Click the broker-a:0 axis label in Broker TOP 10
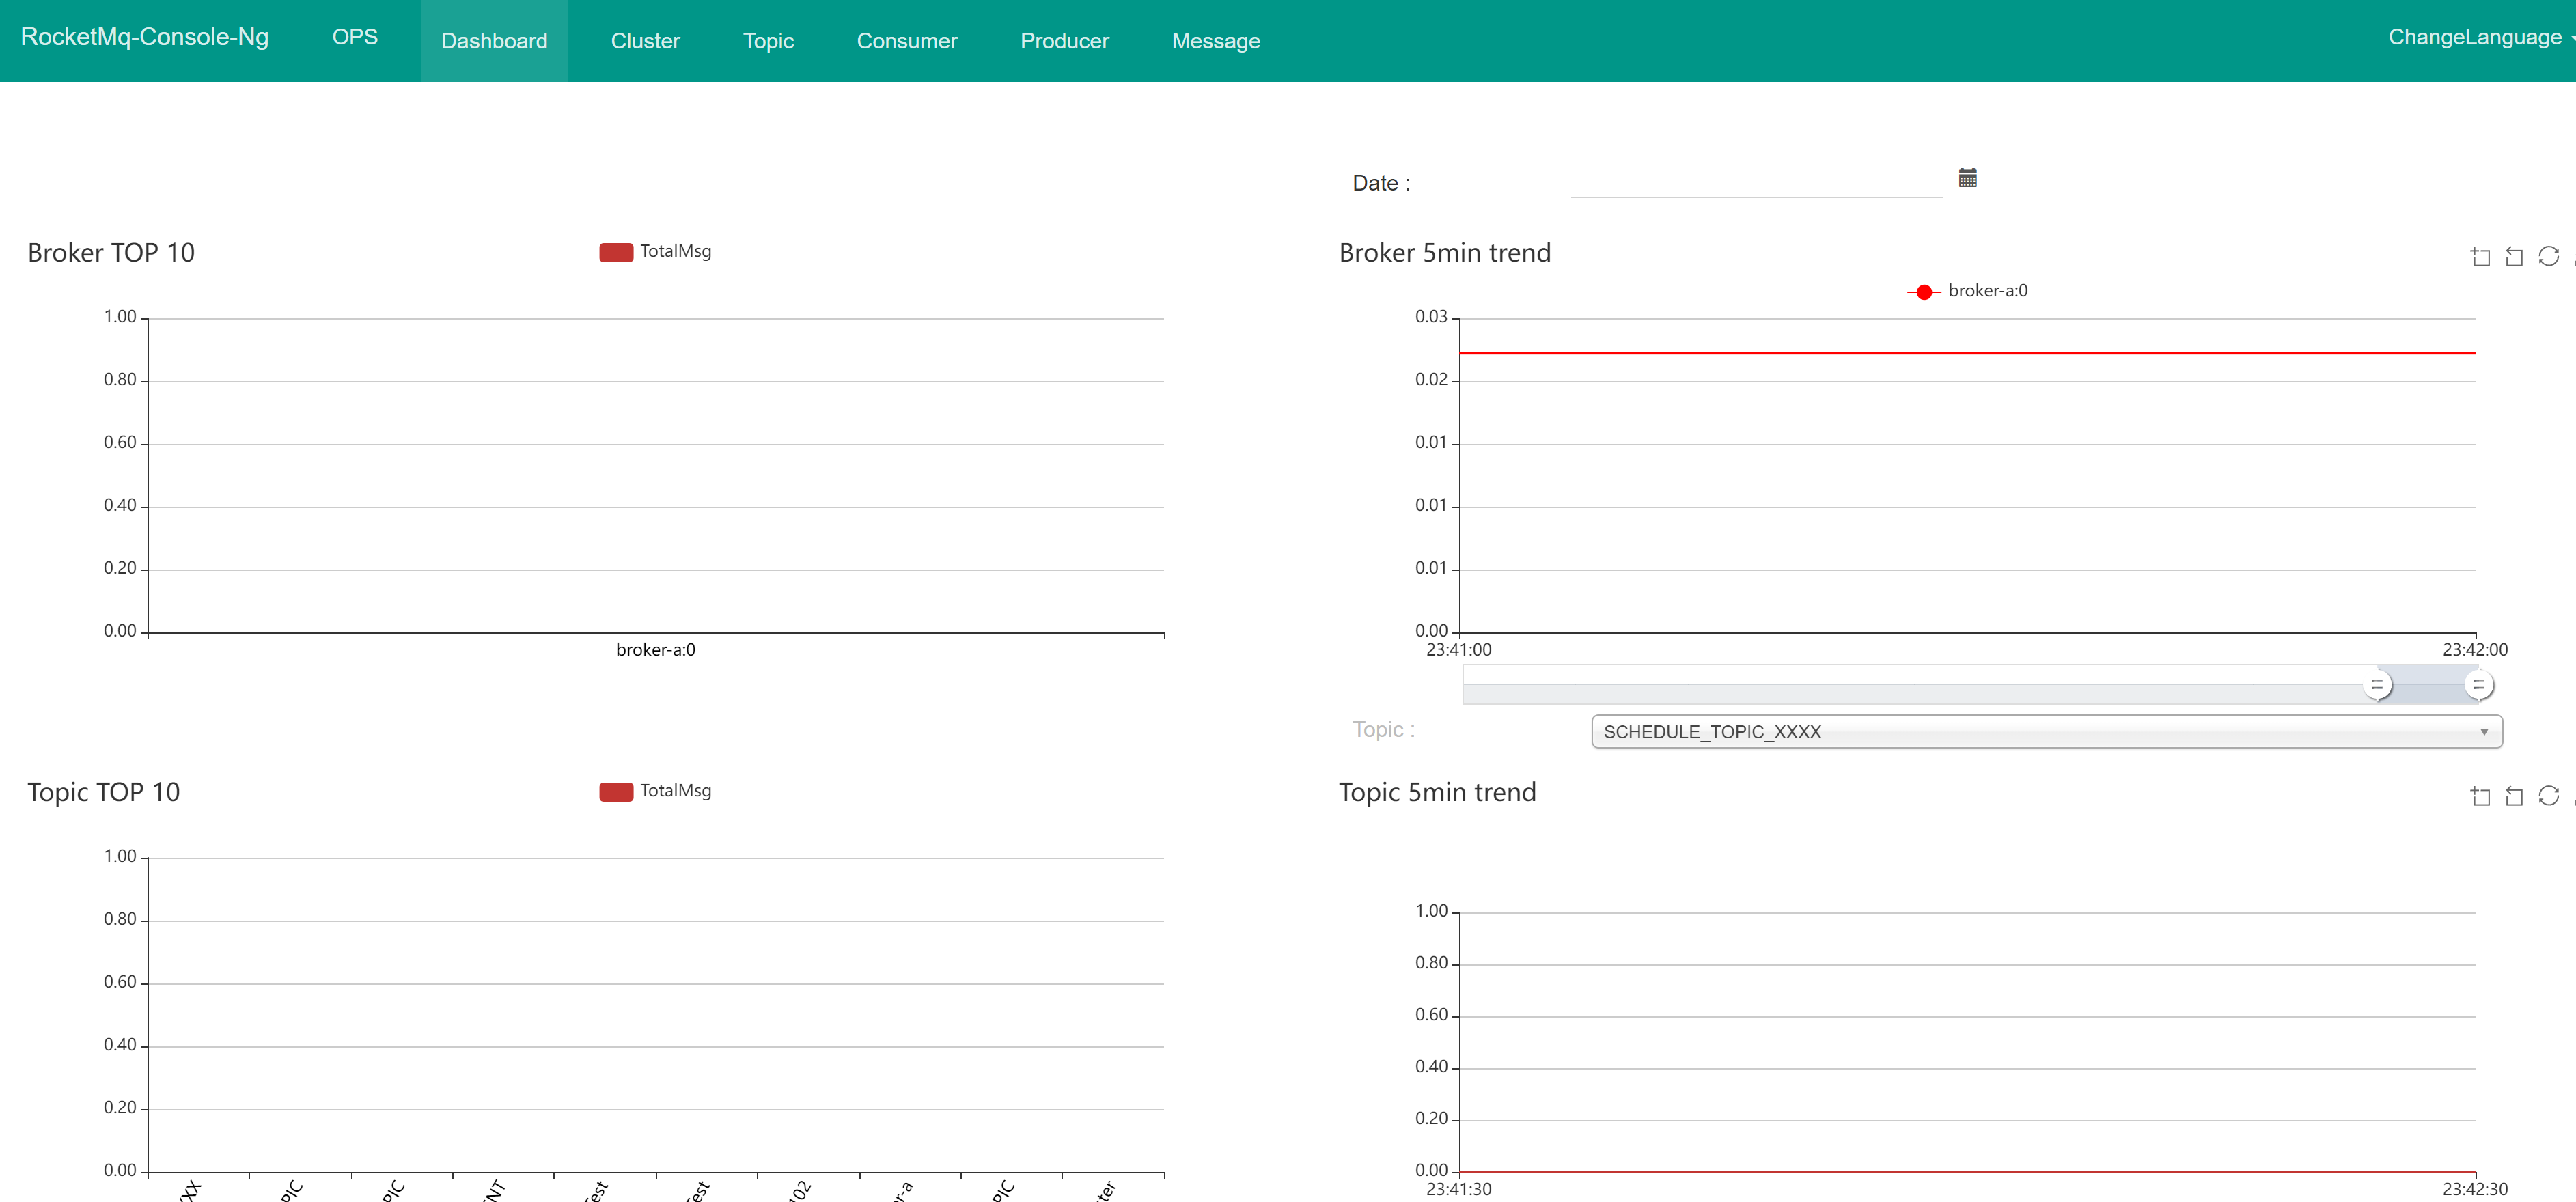This screenshot has width=2576, height=1202. tap(655, 650)
